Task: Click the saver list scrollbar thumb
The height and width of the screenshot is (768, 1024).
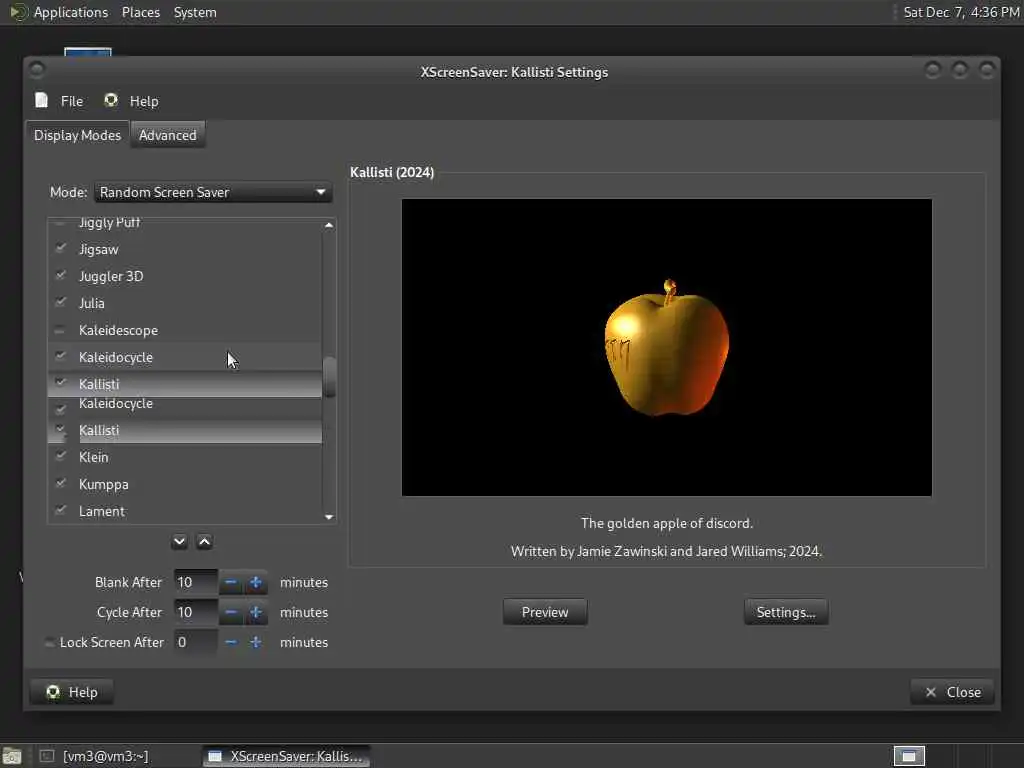Action: [x=330, y=377]
